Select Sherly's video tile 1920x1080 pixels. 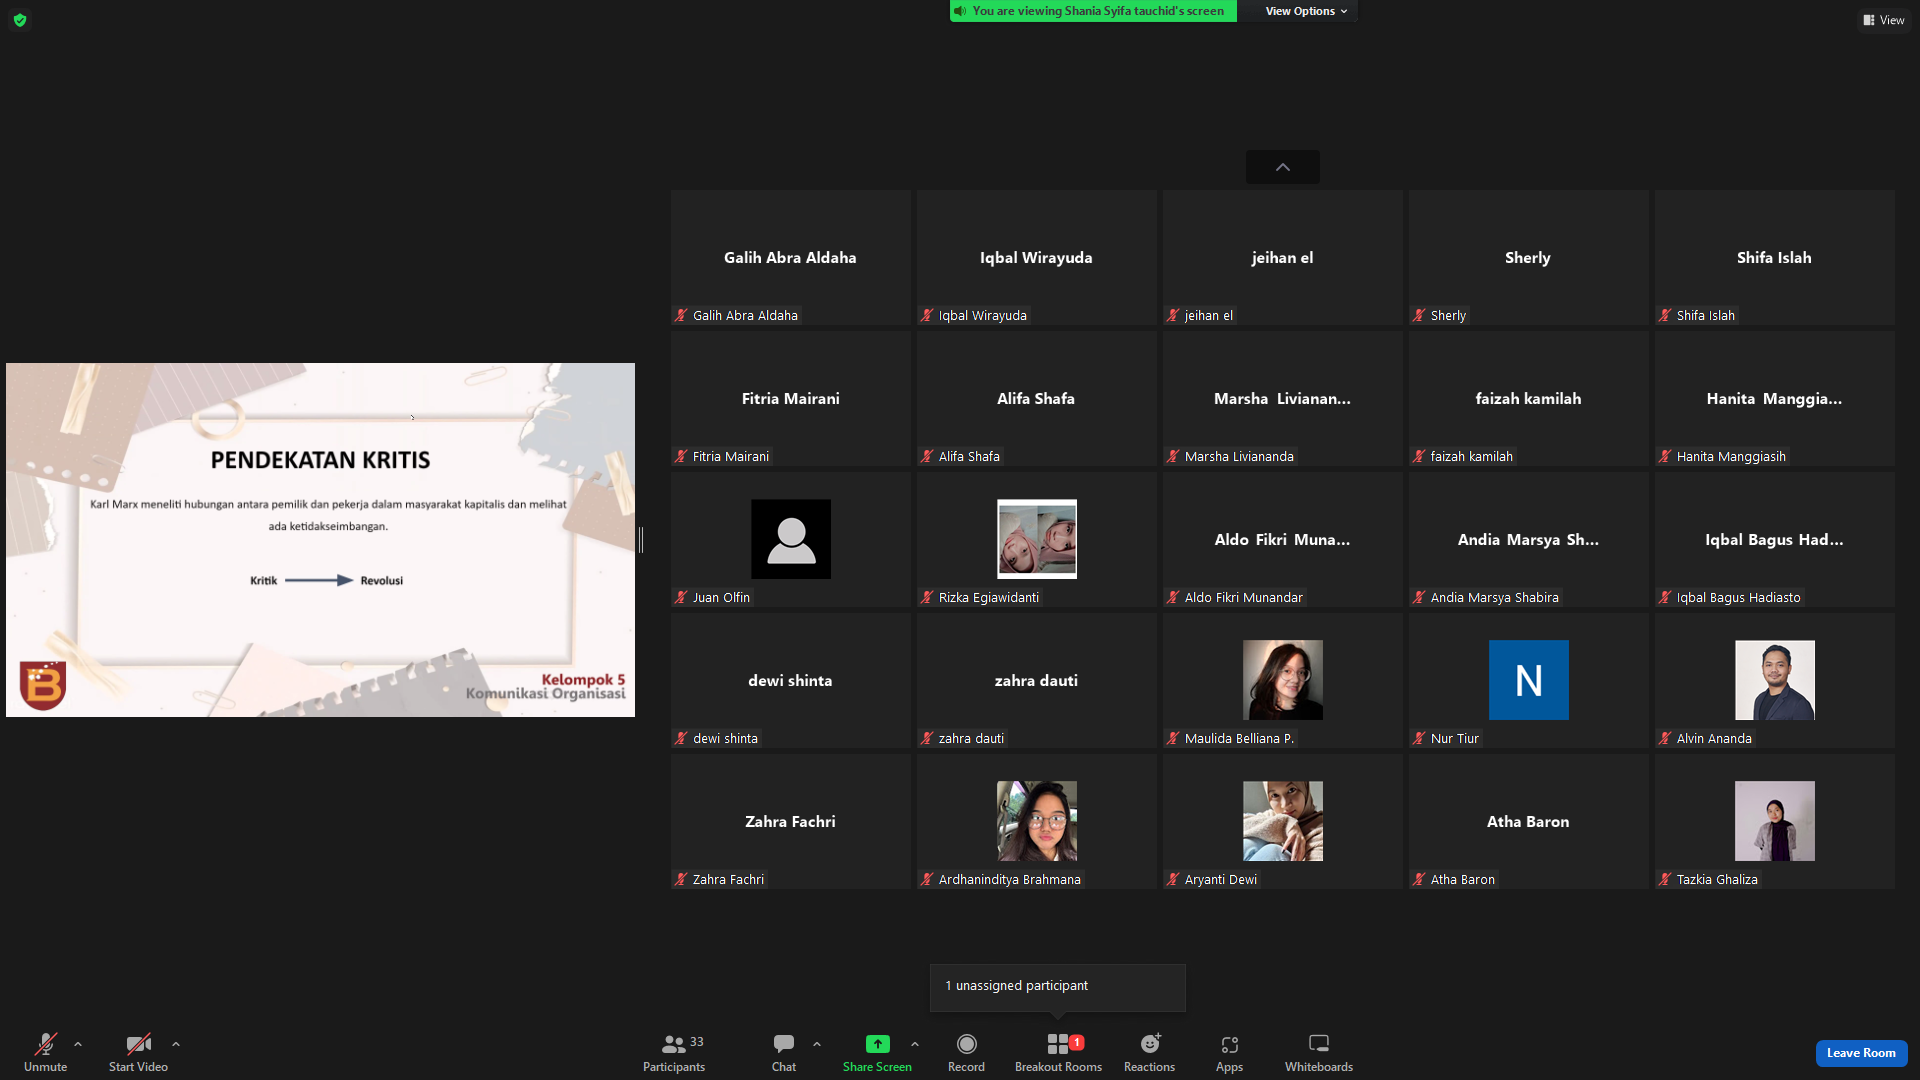[1528, 258]
